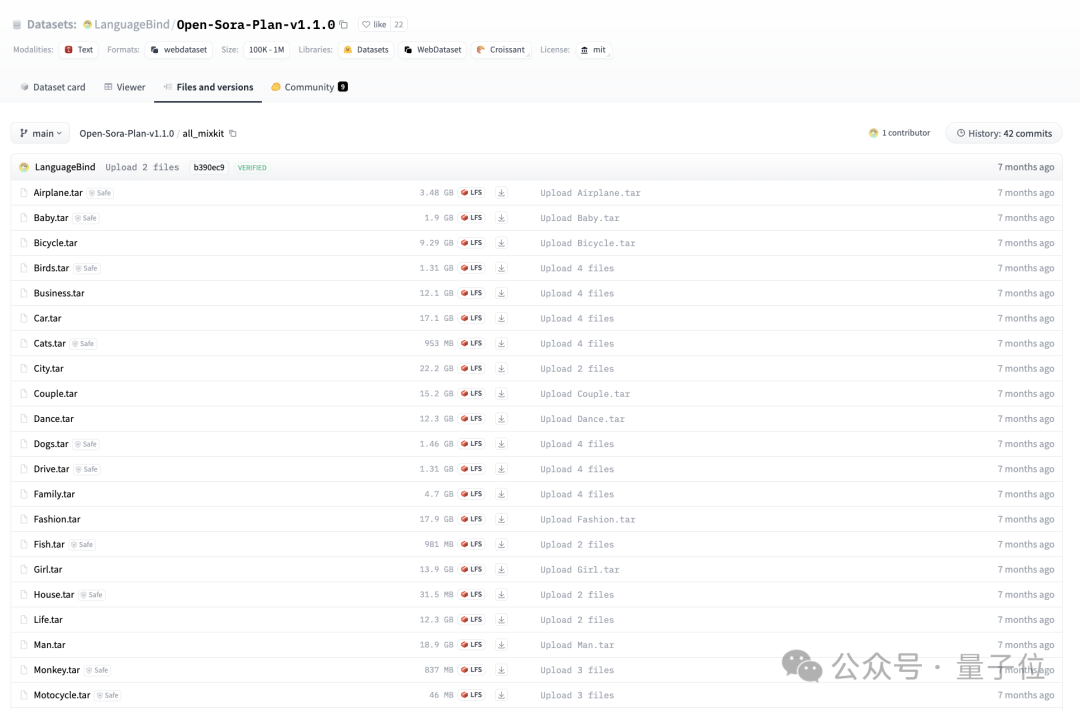
Task: Open the Viewer tab
Action: click(125, 87)
